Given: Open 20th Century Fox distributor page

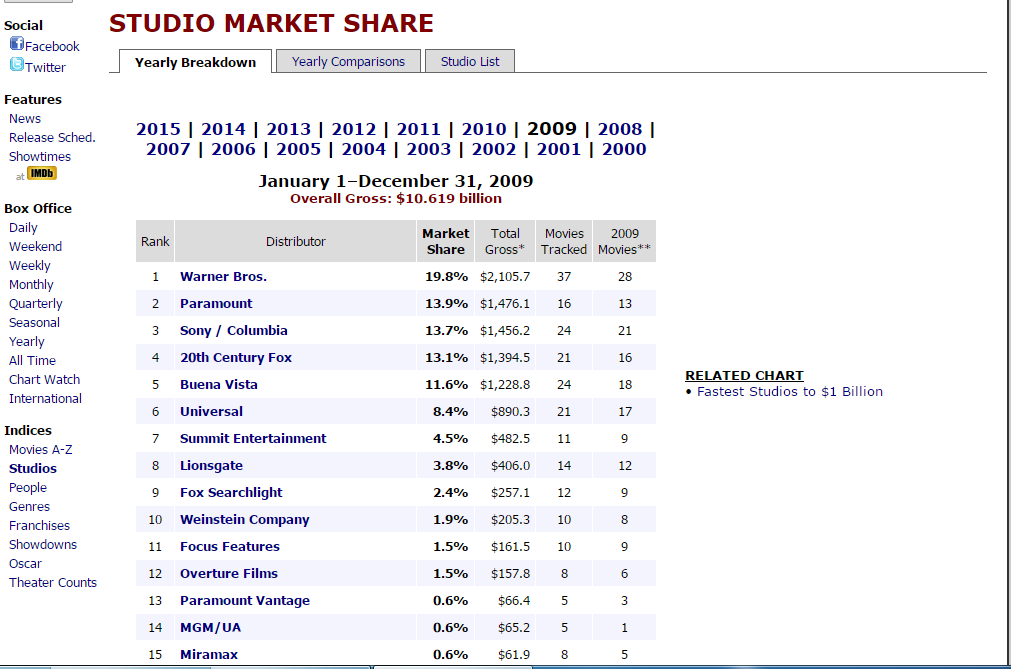Looking at the screenshot, I should point(236,358).
